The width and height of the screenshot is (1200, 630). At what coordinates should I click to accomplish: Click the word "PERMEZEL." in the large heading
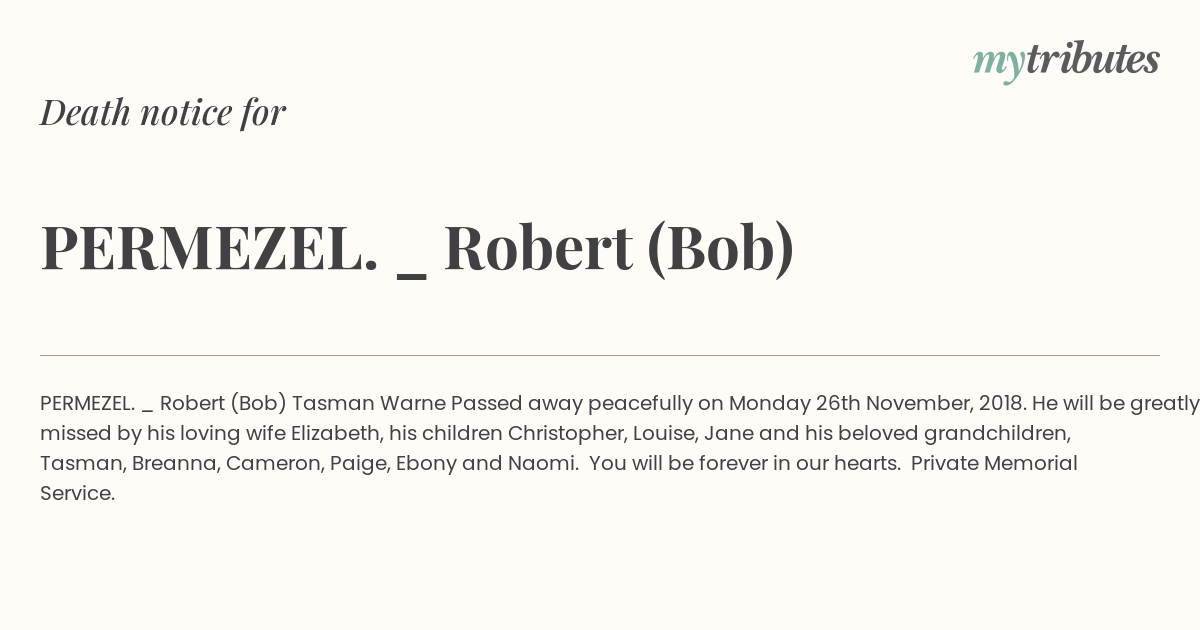point(210,247)
